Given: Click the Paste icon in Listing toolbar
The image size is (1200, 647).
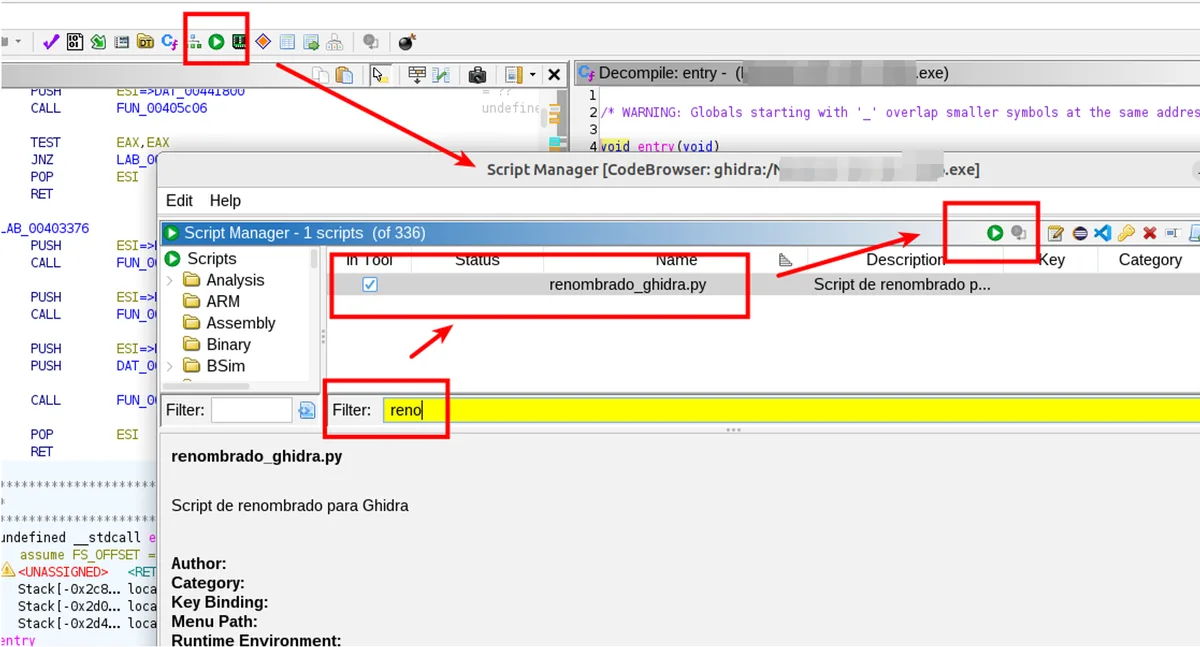Looking at the screenshot, I should (344, 75).
